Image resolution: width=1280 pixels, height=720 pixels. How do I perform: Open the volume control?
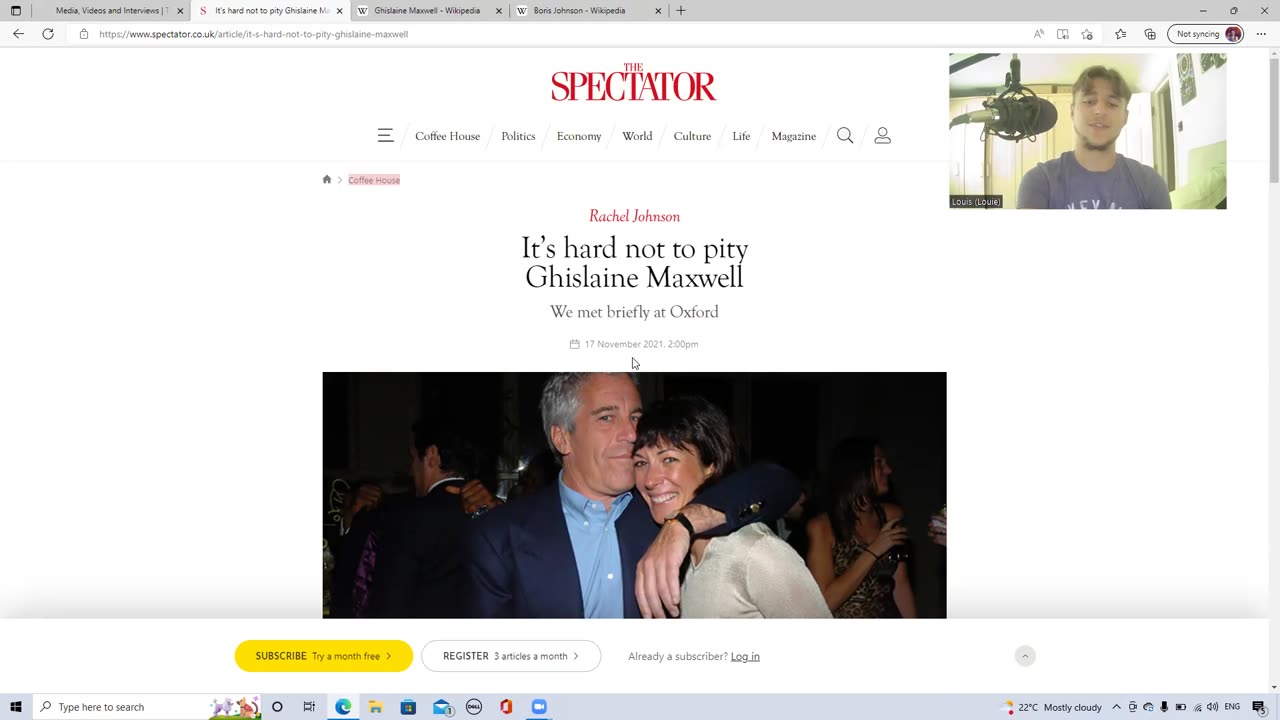tap(1213, 707)
